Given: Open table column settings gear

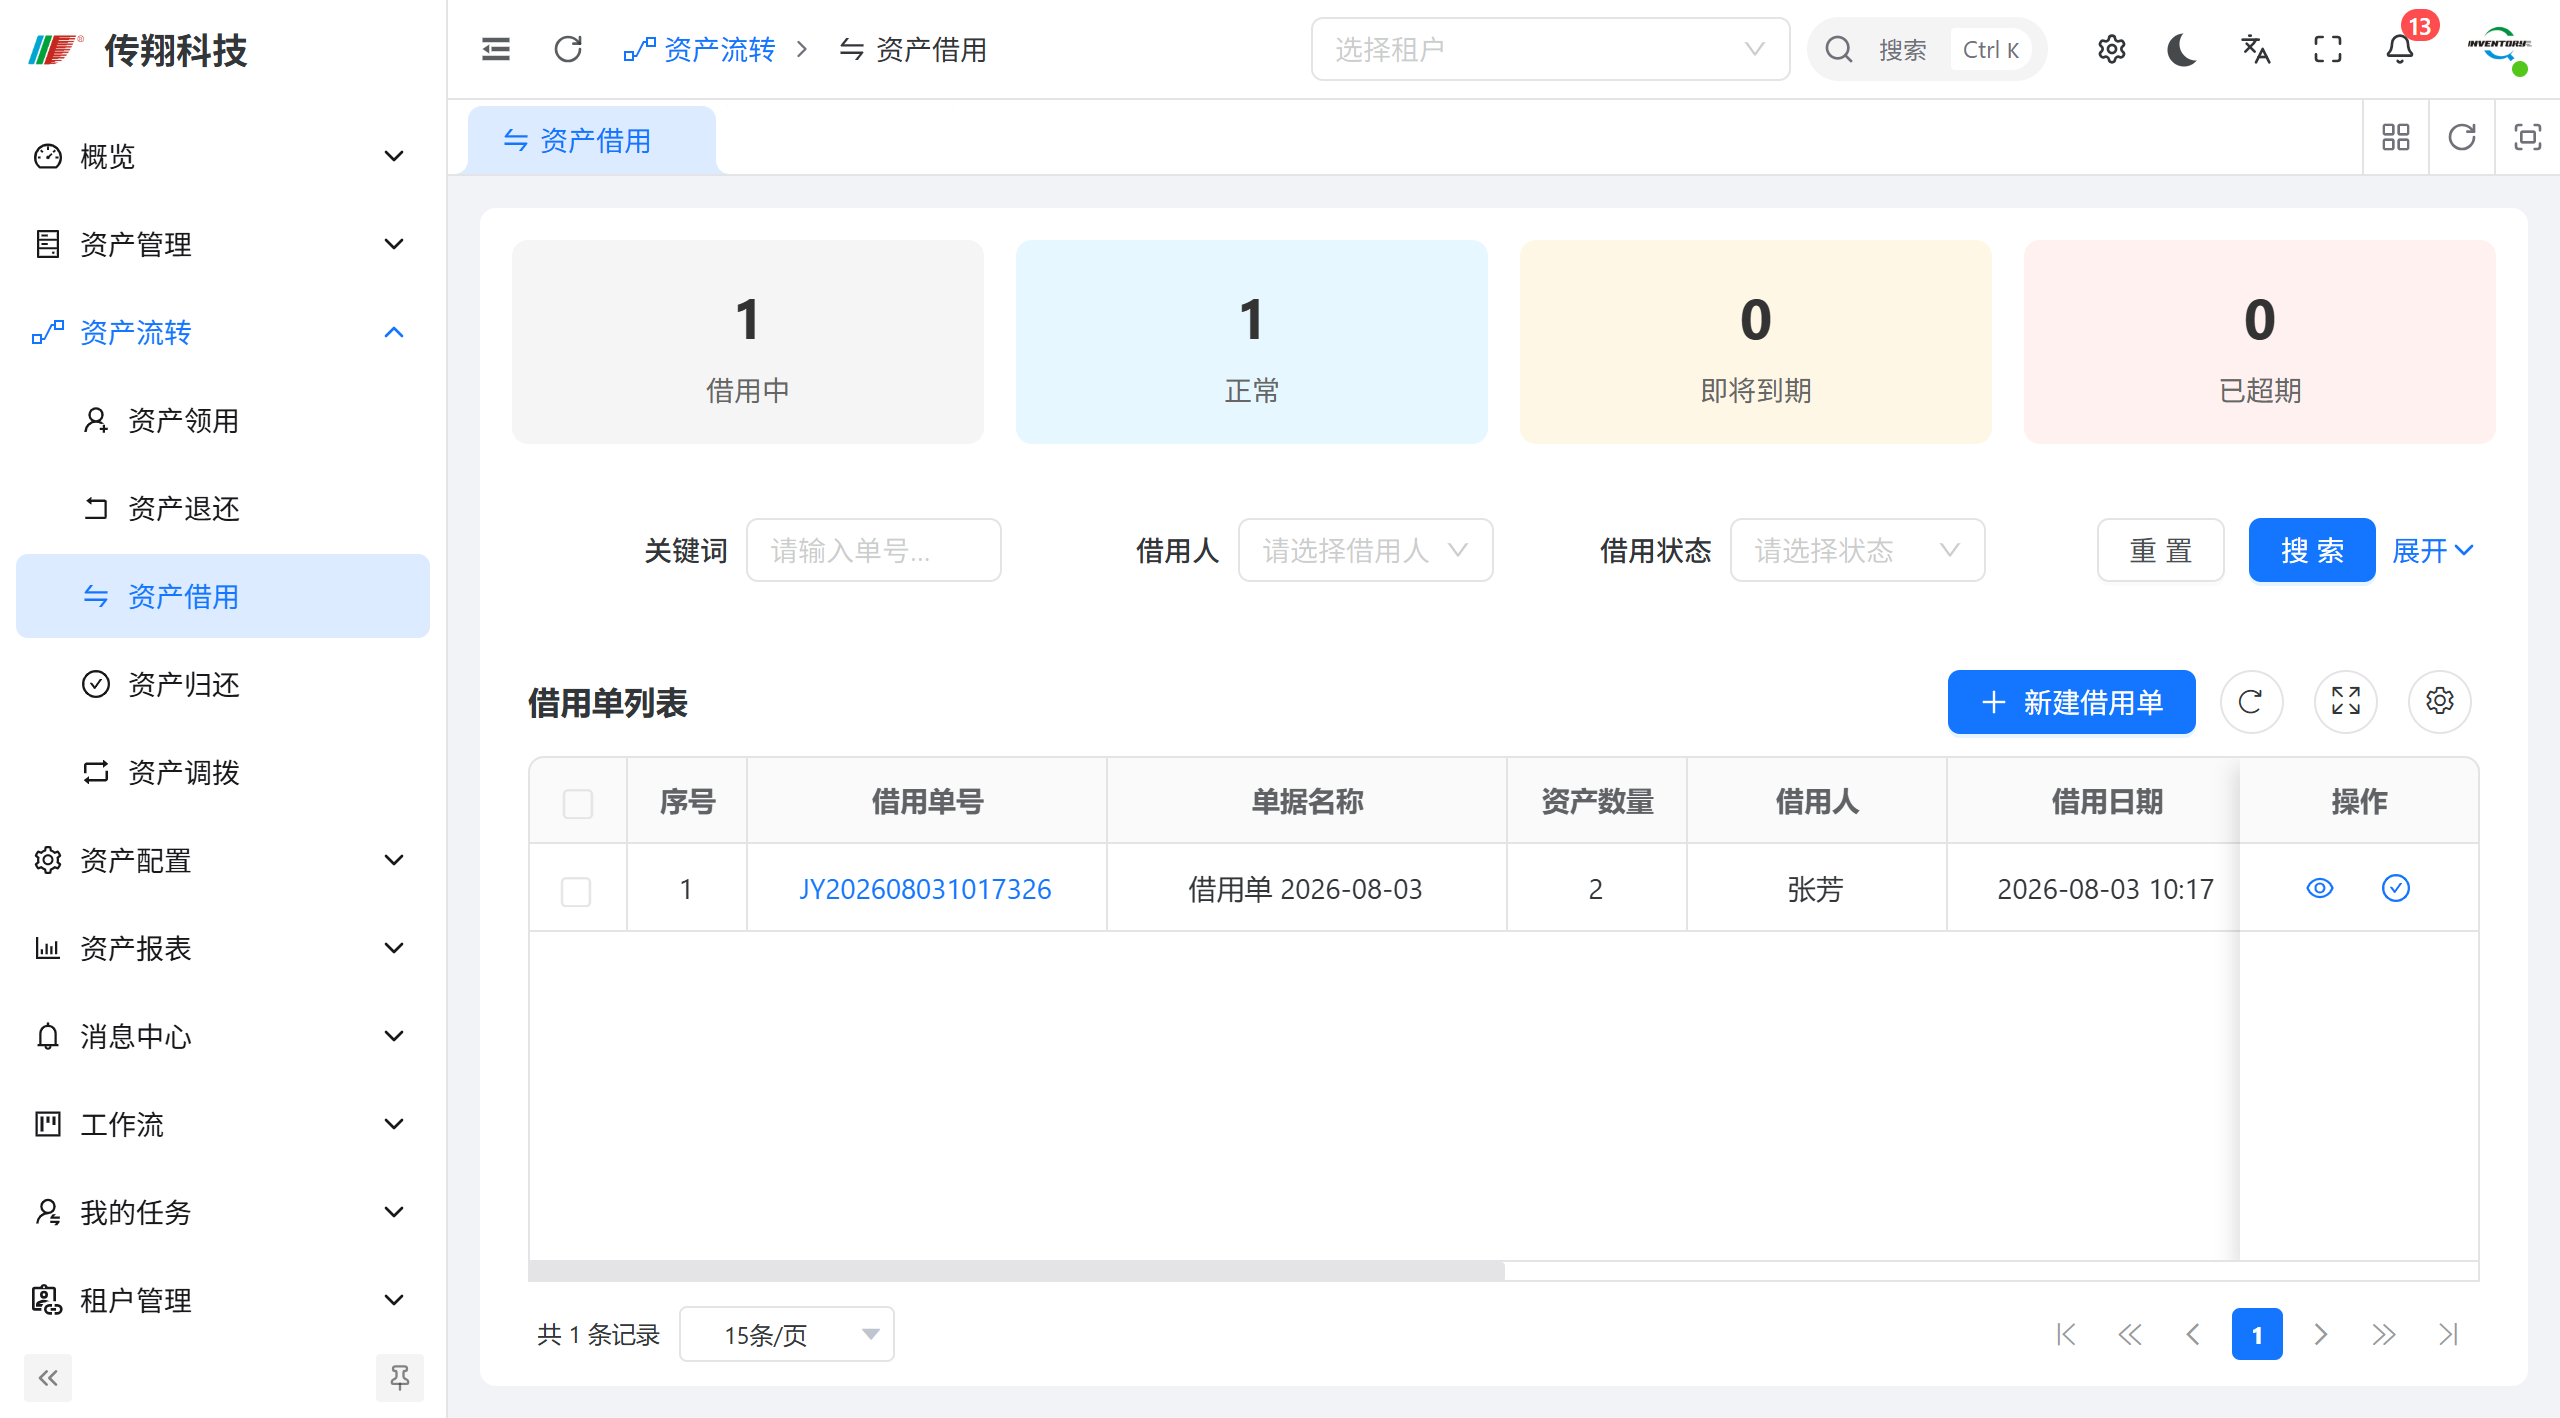Looking at the screenshot, I should pyautogui.click(x=2440, y=702).
